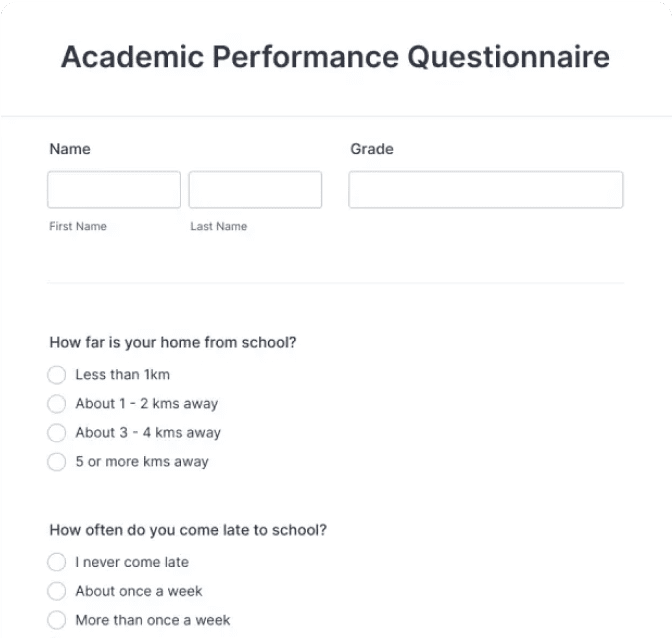This screenshot has height=638, width=672.
Task: Click the Academic Performance Questionnaire heading
Action: coord(335,57)
